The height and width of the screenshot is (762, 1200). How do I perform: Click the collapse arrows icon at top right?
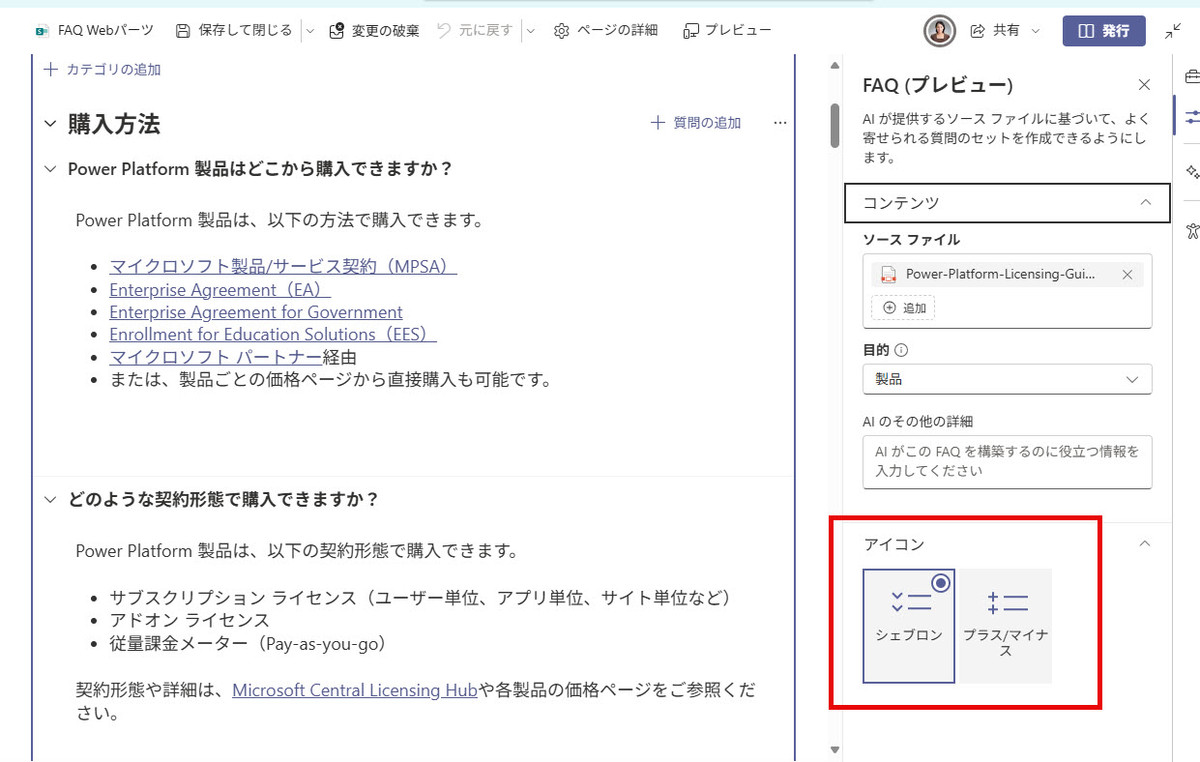pos(1174,31)
